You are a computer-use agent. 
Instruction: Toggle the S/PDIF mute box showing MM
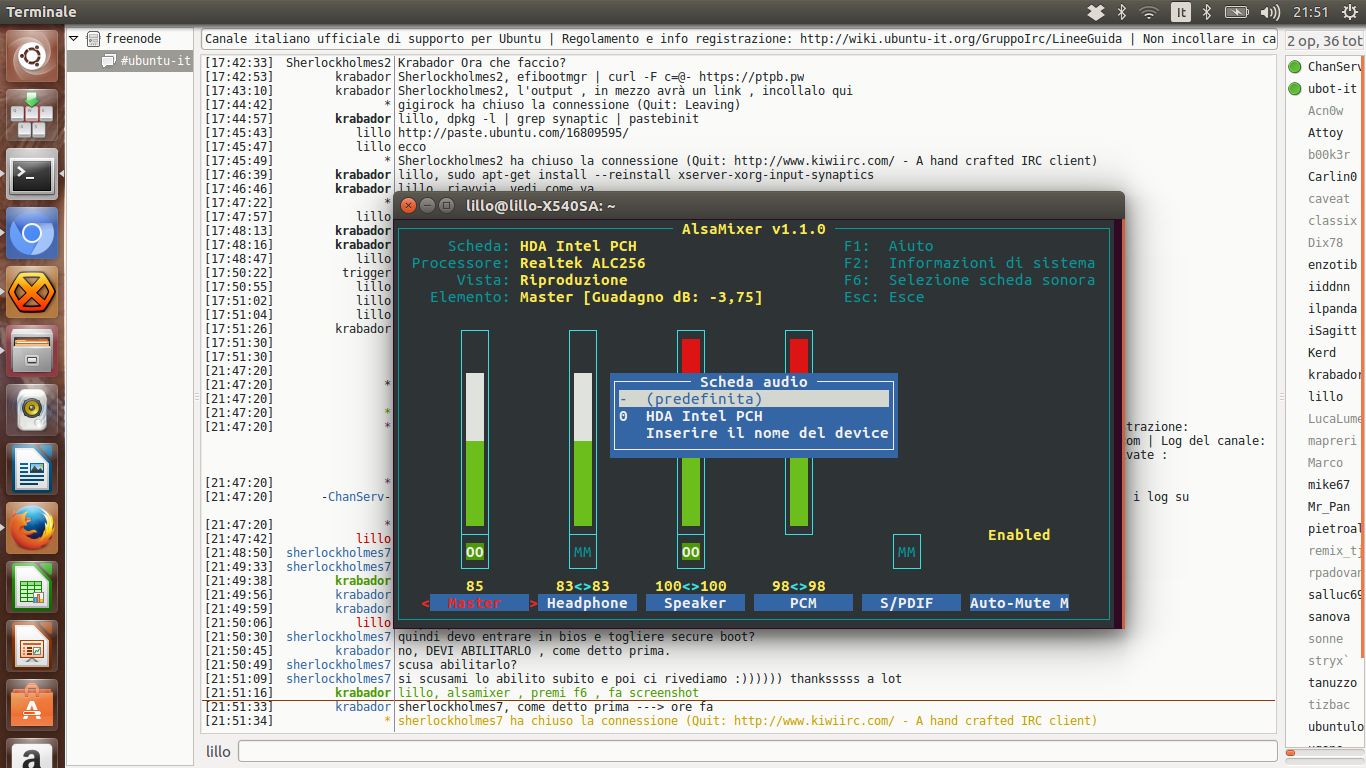[x=907, y=552]
